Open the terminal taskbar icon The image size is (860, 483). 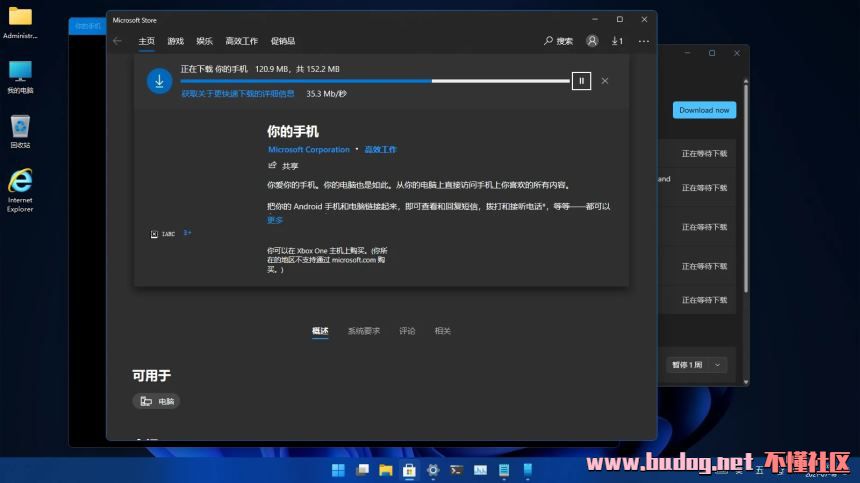click(456, 470)
